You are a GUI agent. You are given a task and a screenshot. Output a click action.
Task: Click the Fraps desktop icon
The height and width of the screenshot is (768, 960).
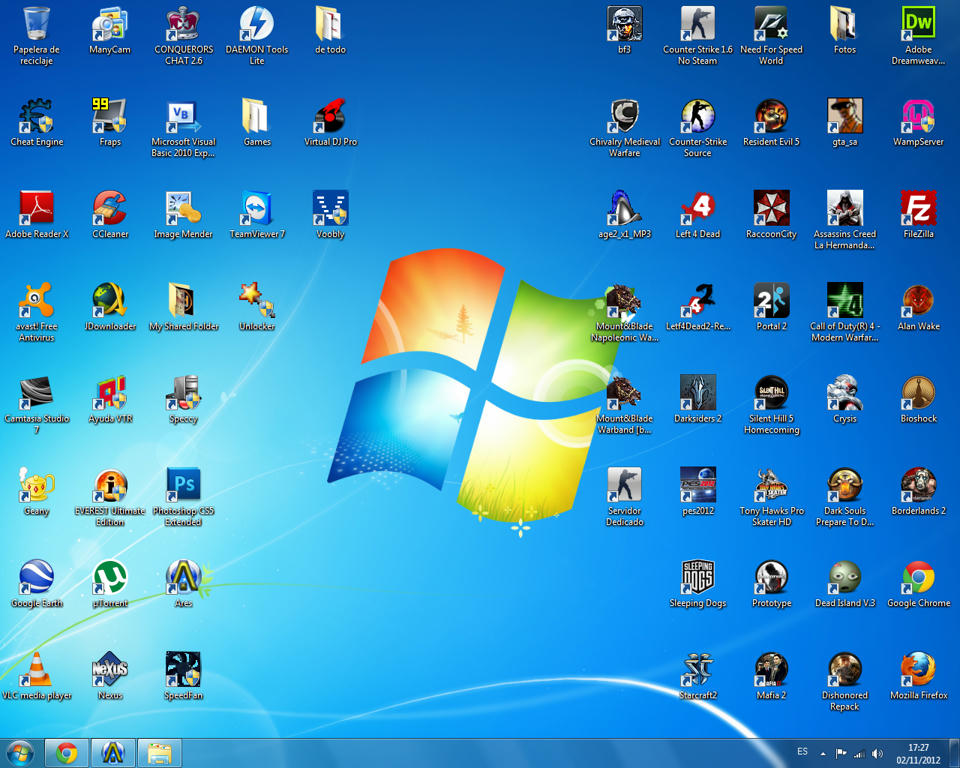110,116
